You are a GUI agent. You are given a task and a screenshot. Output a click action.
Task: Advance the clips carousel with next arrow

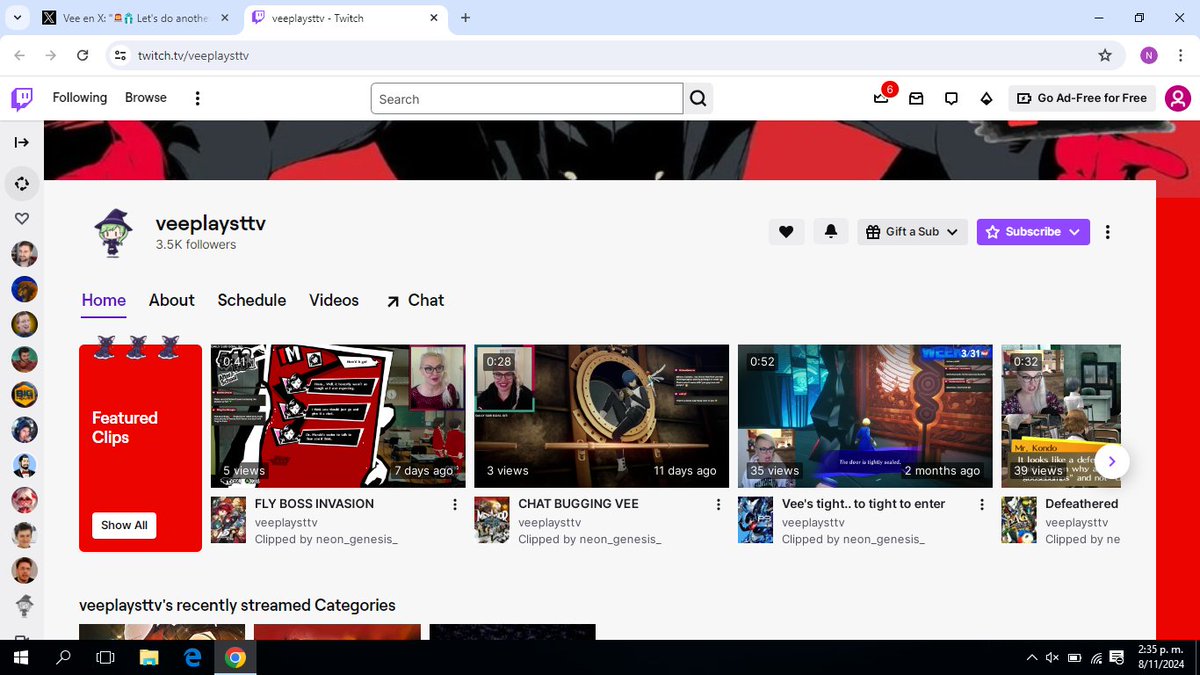(x=1112, y=461)
